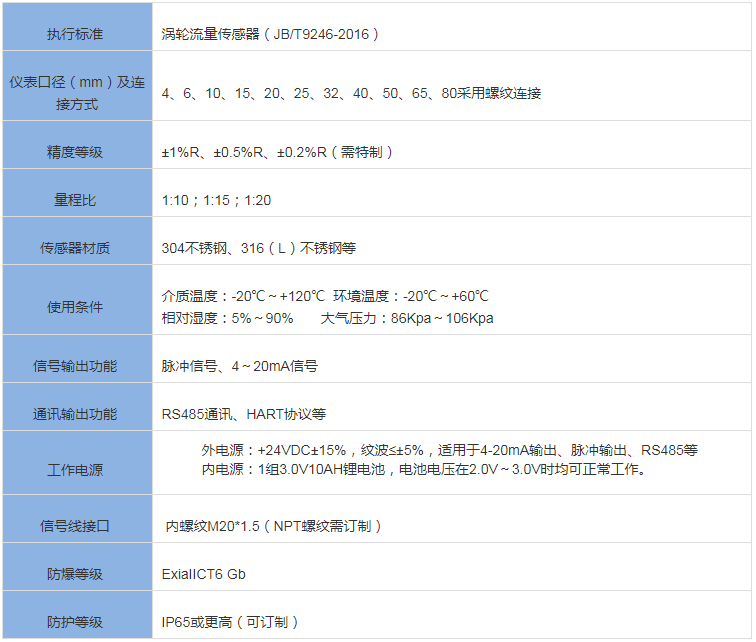The height and width of the screenshot is (642, 756).
Task: Click the 量程比 label cell
Action: (x=75, y=201)
